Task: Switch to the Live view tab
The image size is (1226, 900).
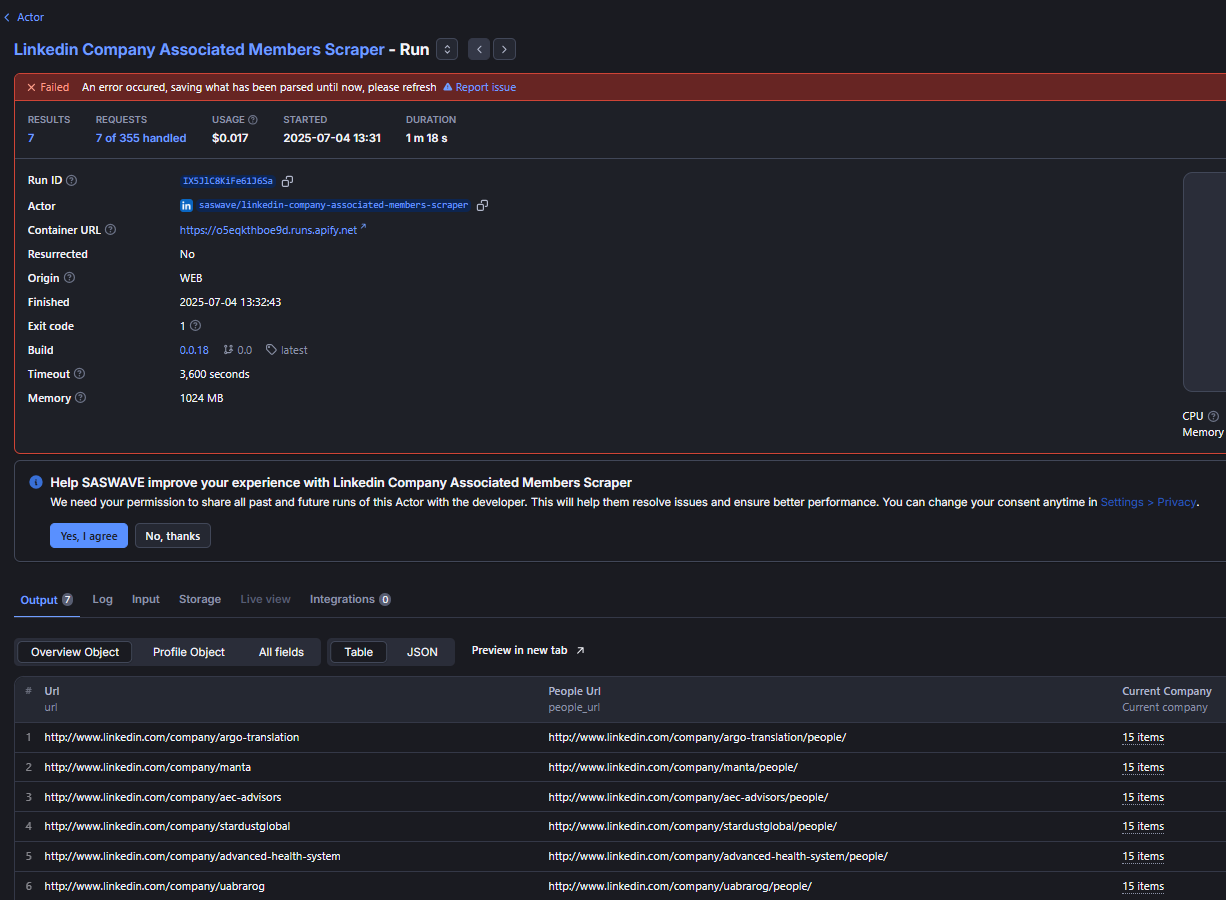Action: [265, 599]
